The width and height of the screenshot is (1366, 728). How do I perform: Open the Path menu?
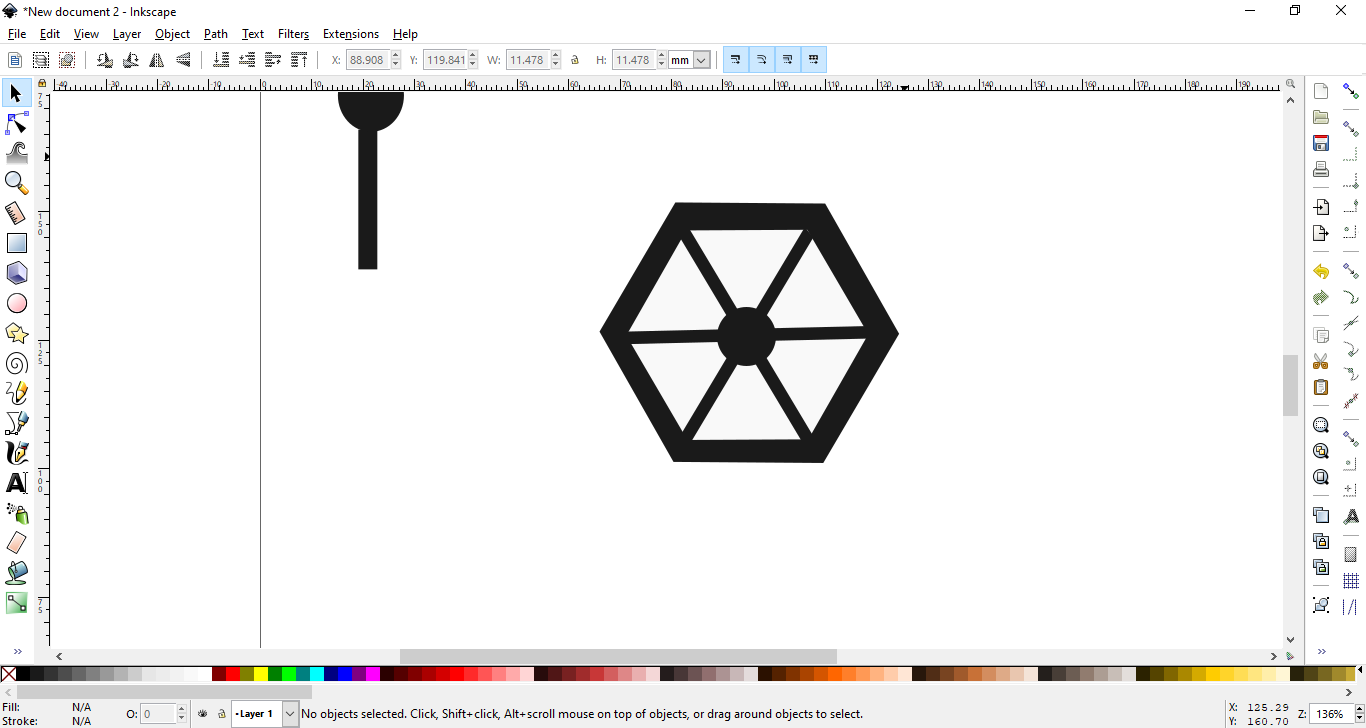click(215, 33)
